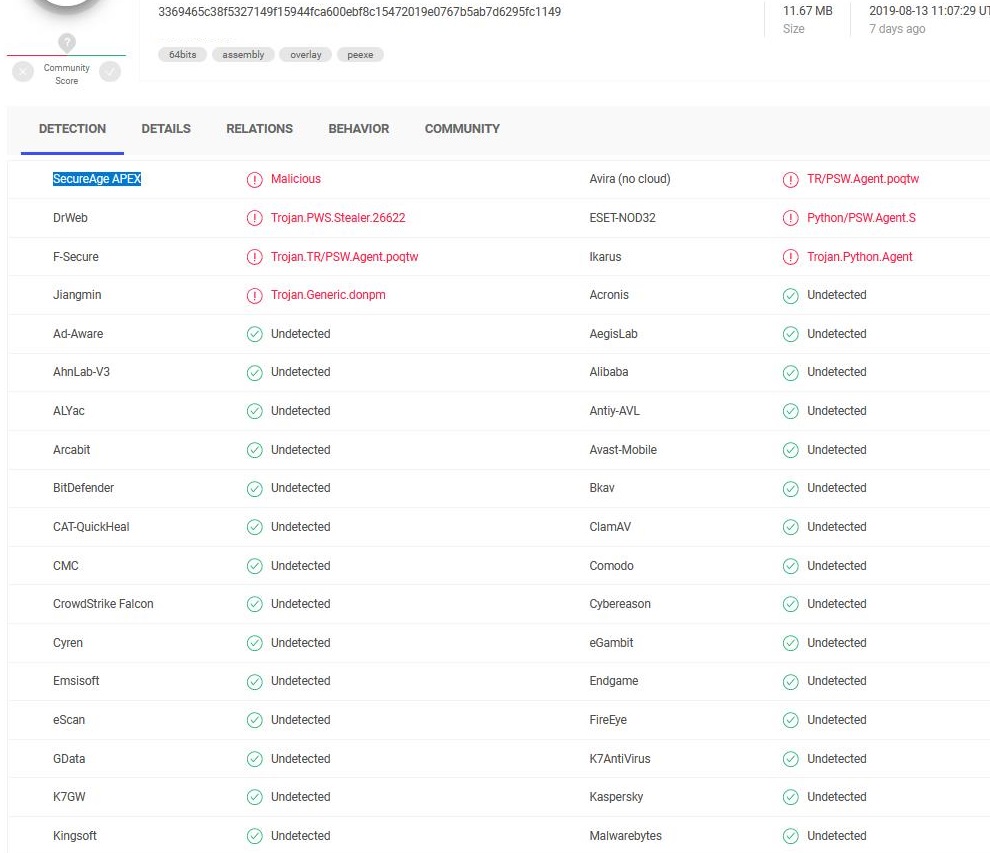Click the alert icon beside Trojan.Python.Agent
Screen dimensions: 990x853
790,258
